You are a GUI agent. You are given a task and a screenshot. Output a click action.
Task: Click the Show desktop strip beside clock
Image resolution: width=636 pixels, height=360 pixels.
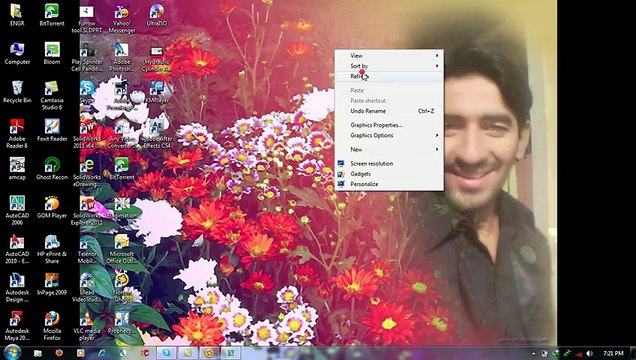(632, 353)
